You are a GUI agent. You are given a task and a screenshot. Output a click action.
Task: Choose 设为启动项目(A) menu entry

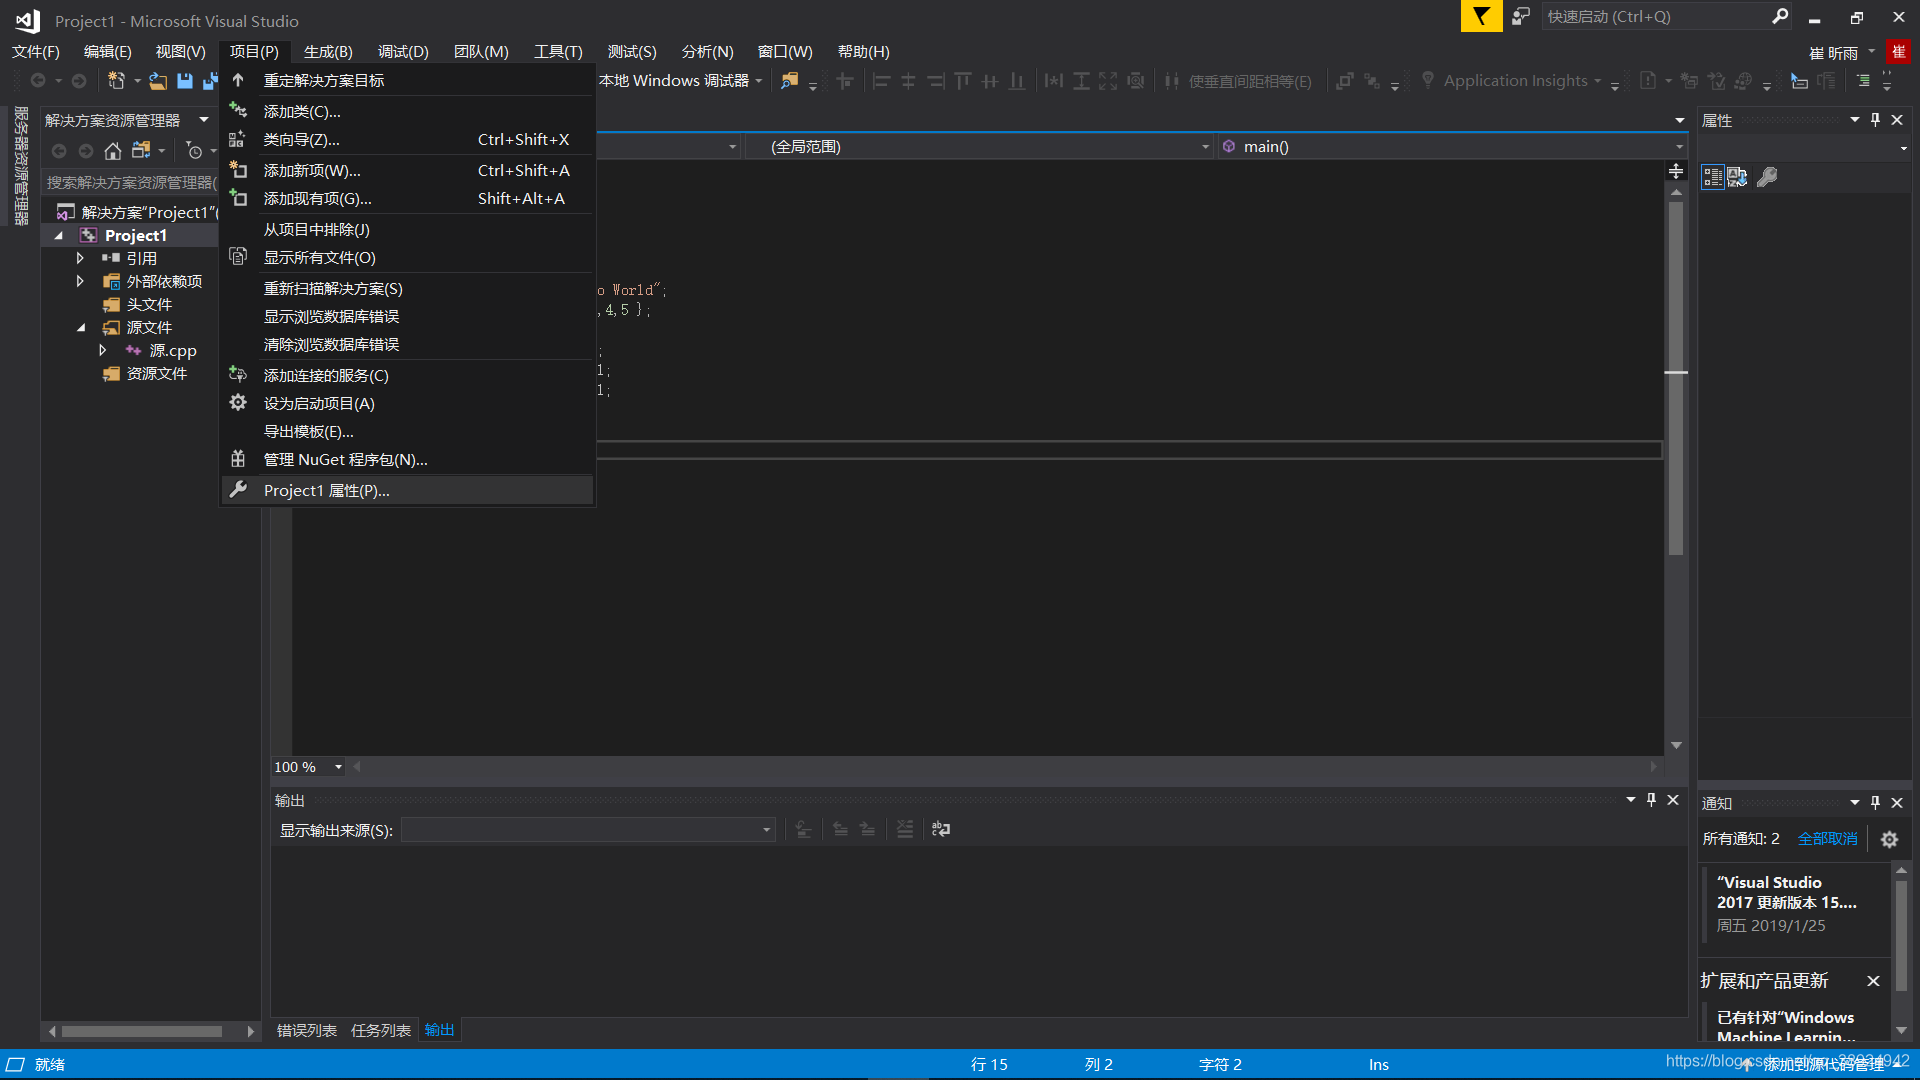point(407,403)
